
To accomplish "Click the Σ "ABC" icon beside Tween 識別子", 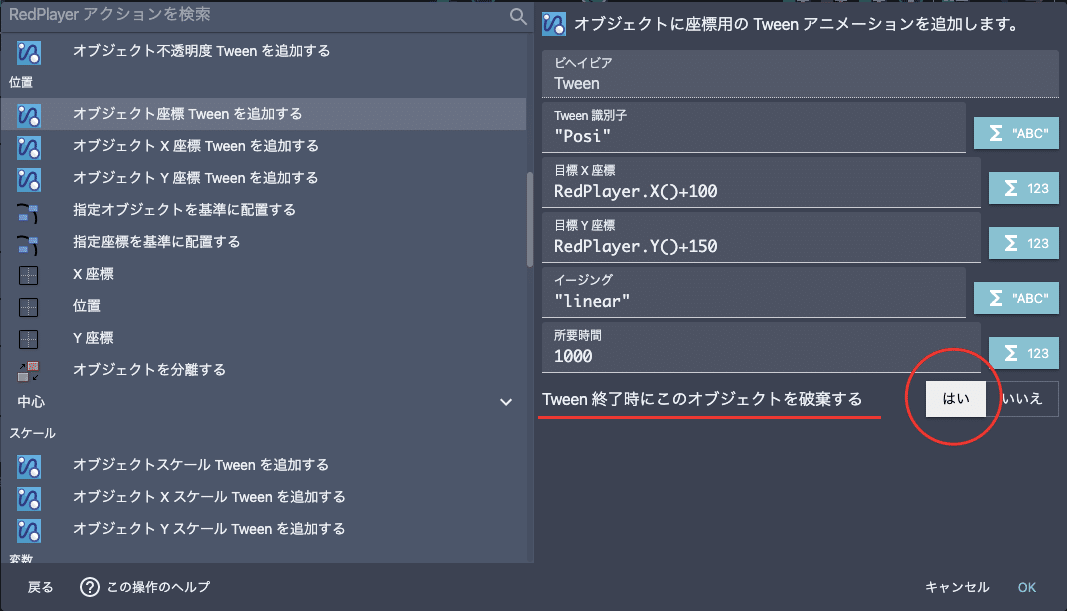I will tap(1016, 133).
